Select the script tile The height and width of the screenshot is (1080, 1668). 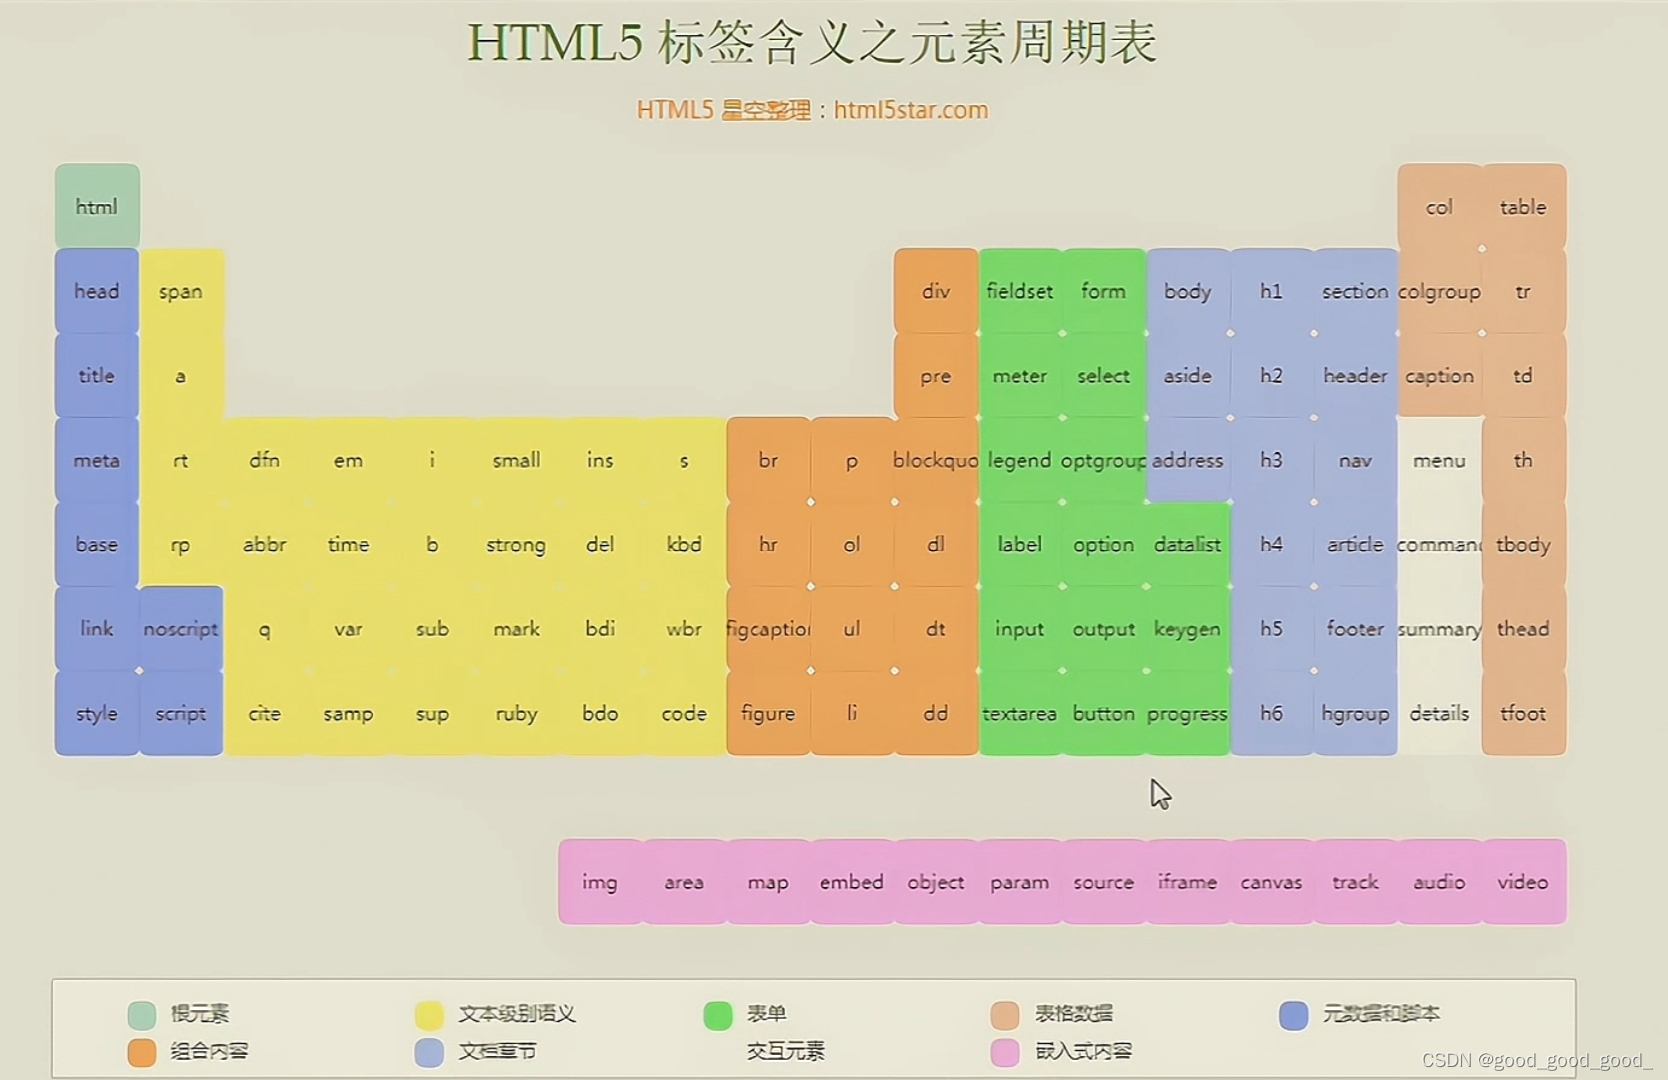point(181,713)
